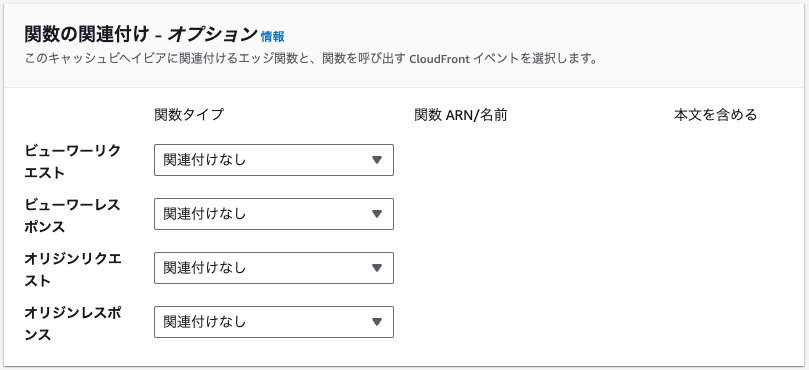Open the 情報 link beside the heading
Viewport: 809px width, 370px height.
tap(272, 36)
